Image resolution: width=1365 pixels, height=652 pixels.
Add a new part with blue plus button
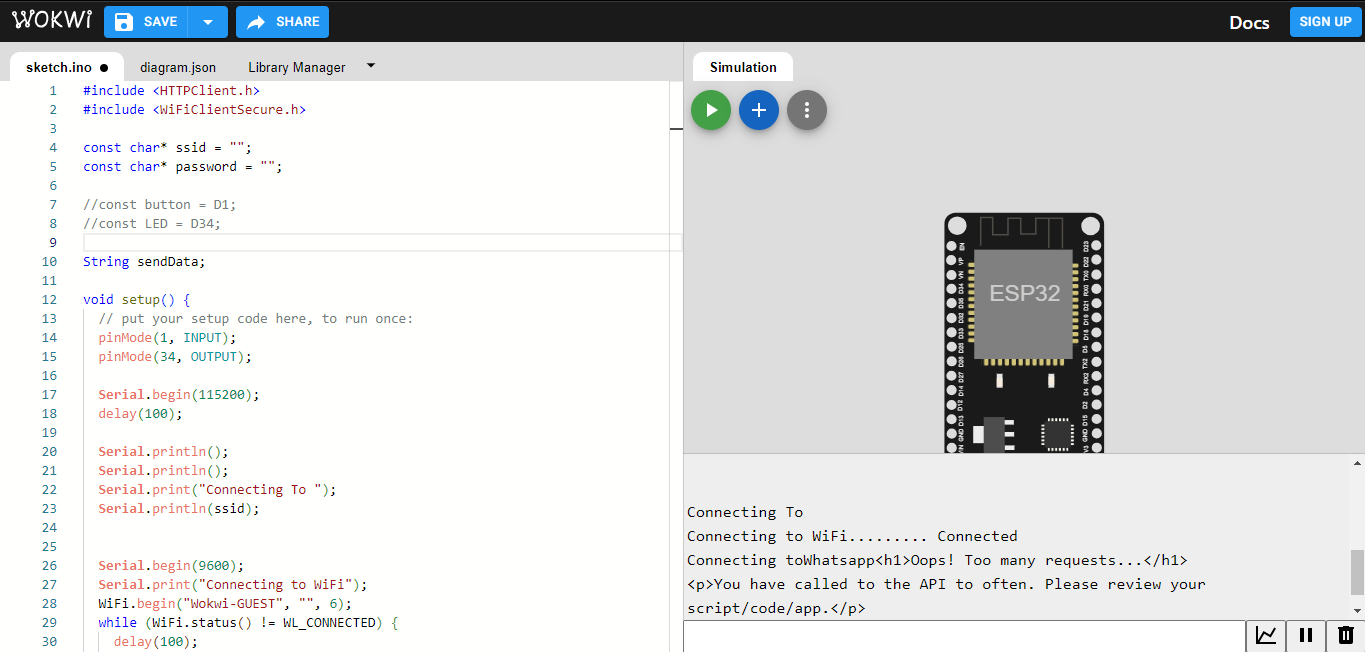click(759, 110)
